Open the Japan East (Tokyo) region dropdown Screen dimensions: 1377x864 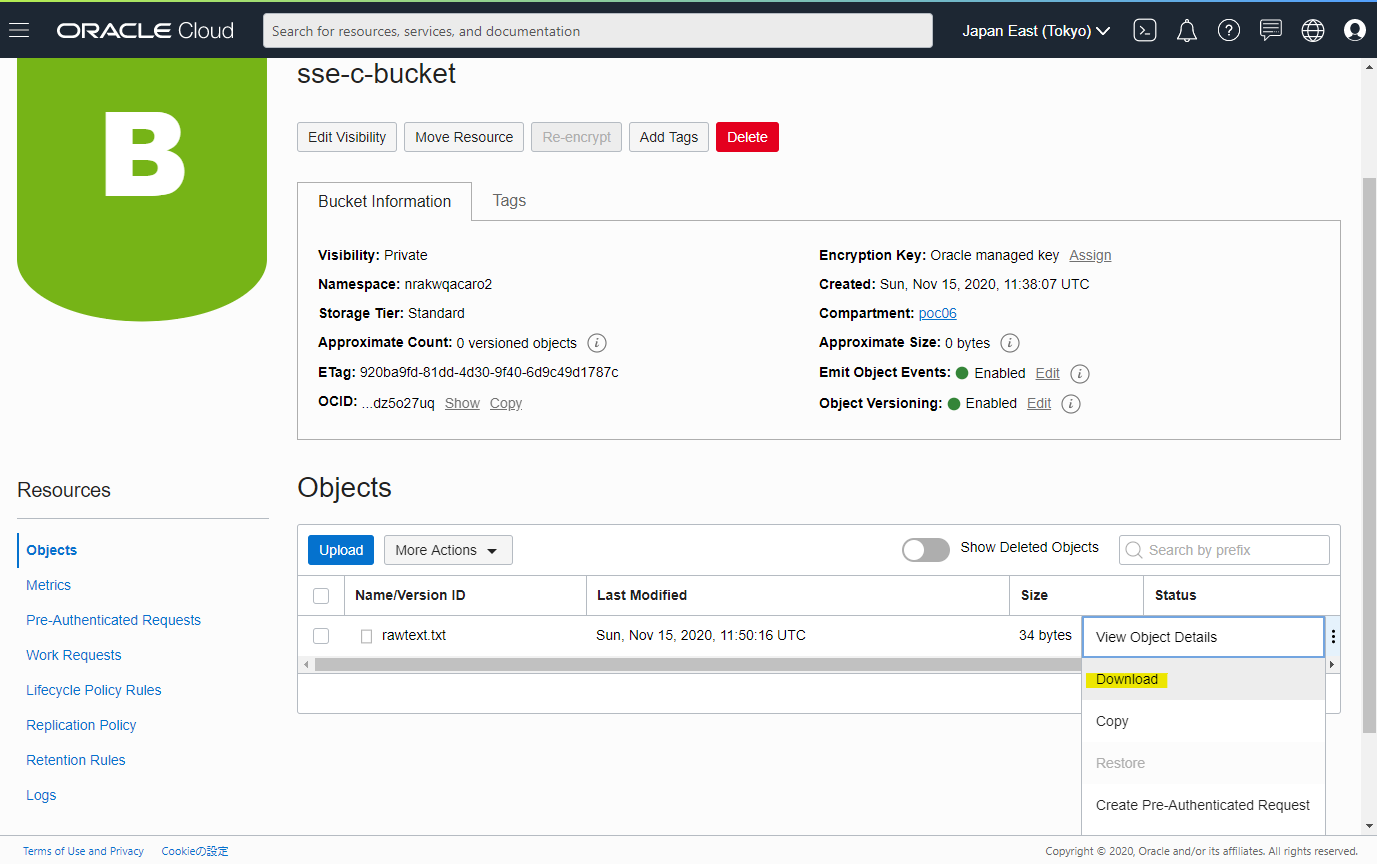coord(1036,31)
